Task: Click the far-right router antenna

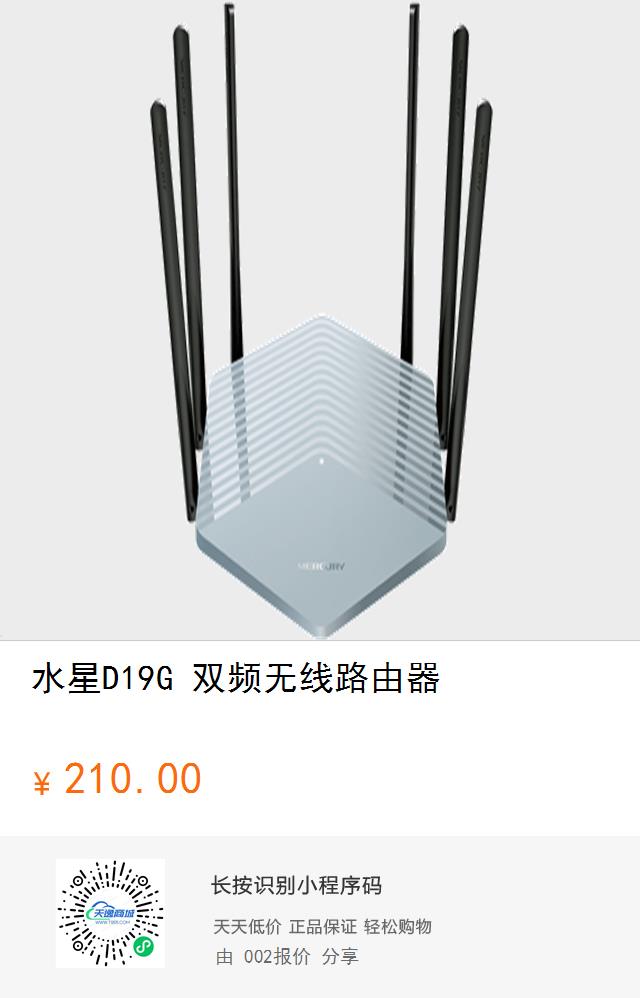Action: (x=470, y=312)
